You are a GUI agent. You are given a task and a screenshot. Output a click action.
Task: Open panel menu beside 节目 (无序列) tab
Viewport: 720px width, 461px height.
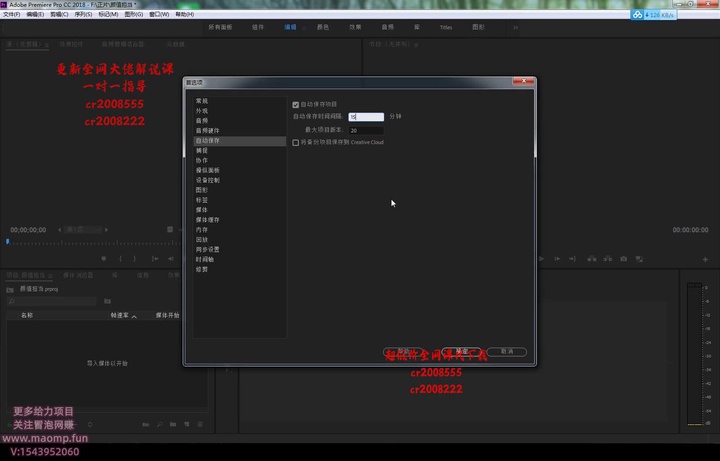point(416,45)
